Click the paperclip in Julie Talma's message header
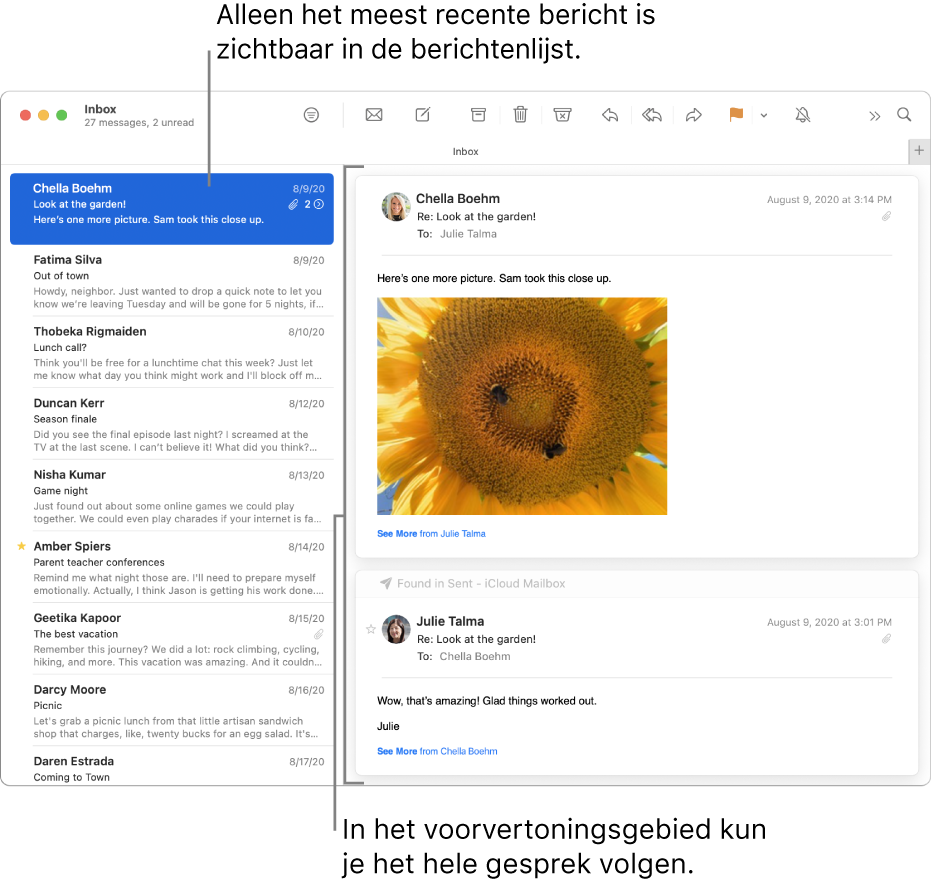The height and width of the screenshot is (886, 931). point(886,639)
